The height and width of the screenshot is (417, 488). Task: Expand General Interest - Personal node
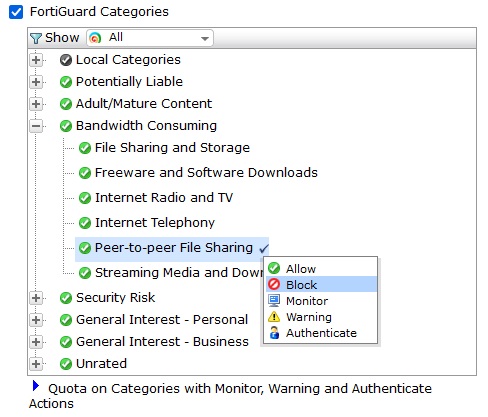click(x=36, y=320)
